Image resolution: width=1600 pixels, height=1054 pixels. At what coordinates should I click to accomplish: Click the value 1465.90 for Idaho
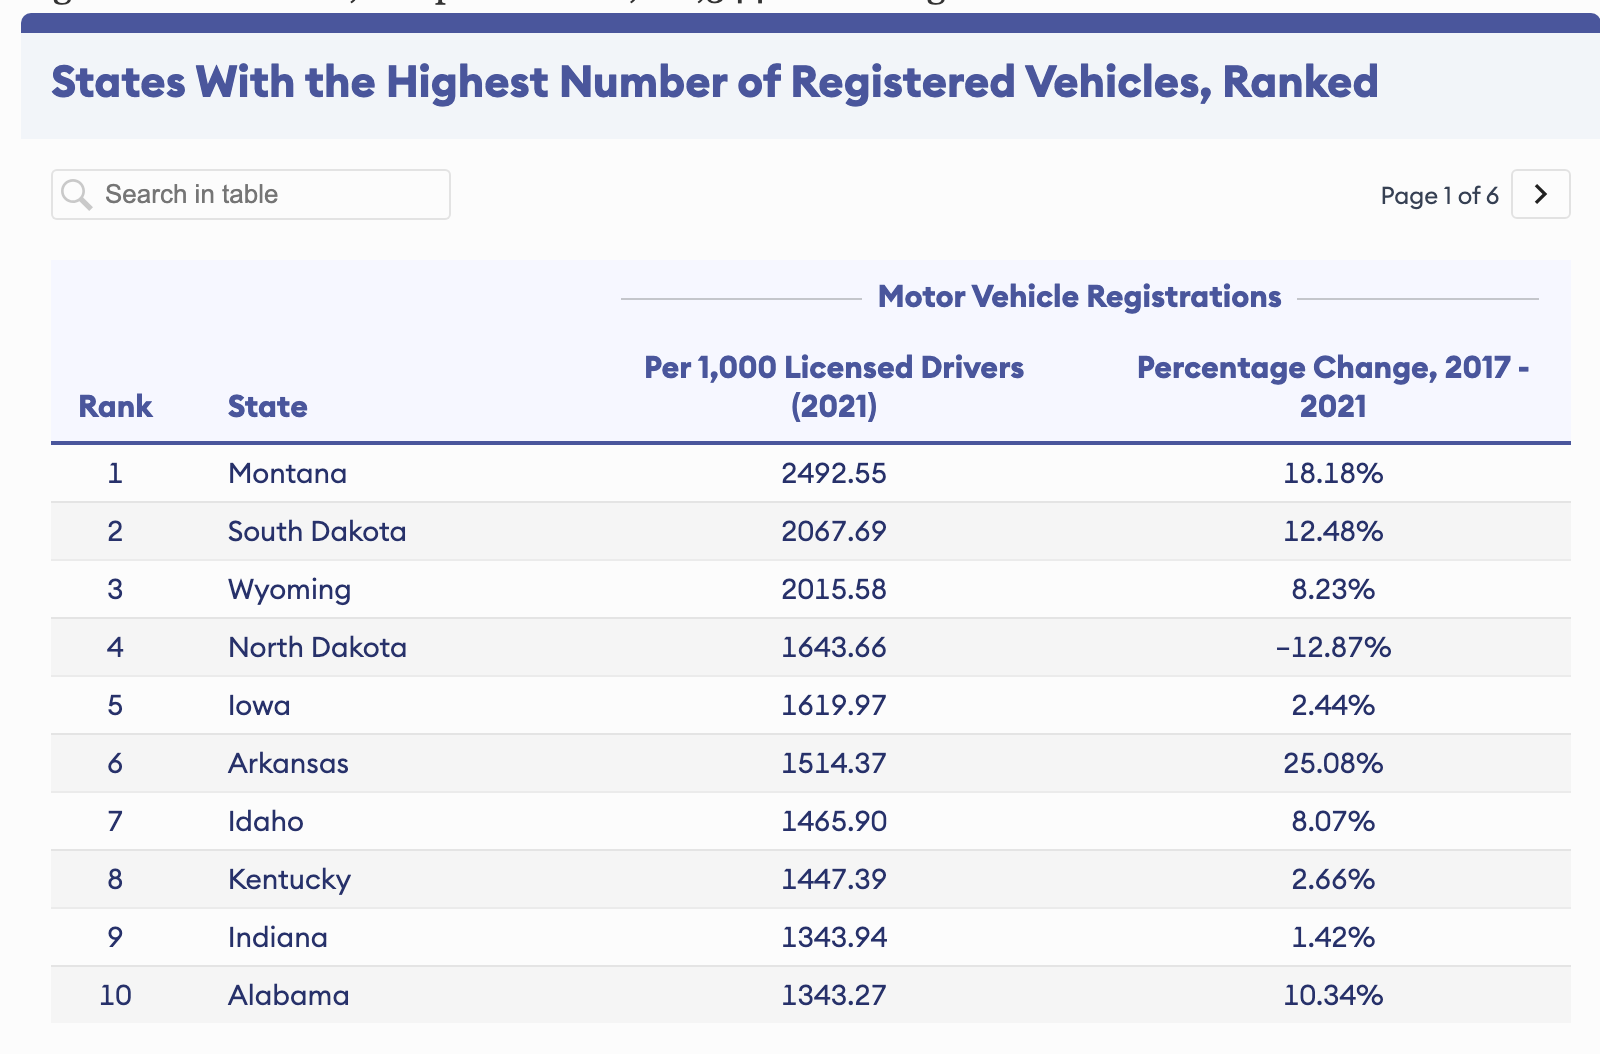(x=834, y=821)
